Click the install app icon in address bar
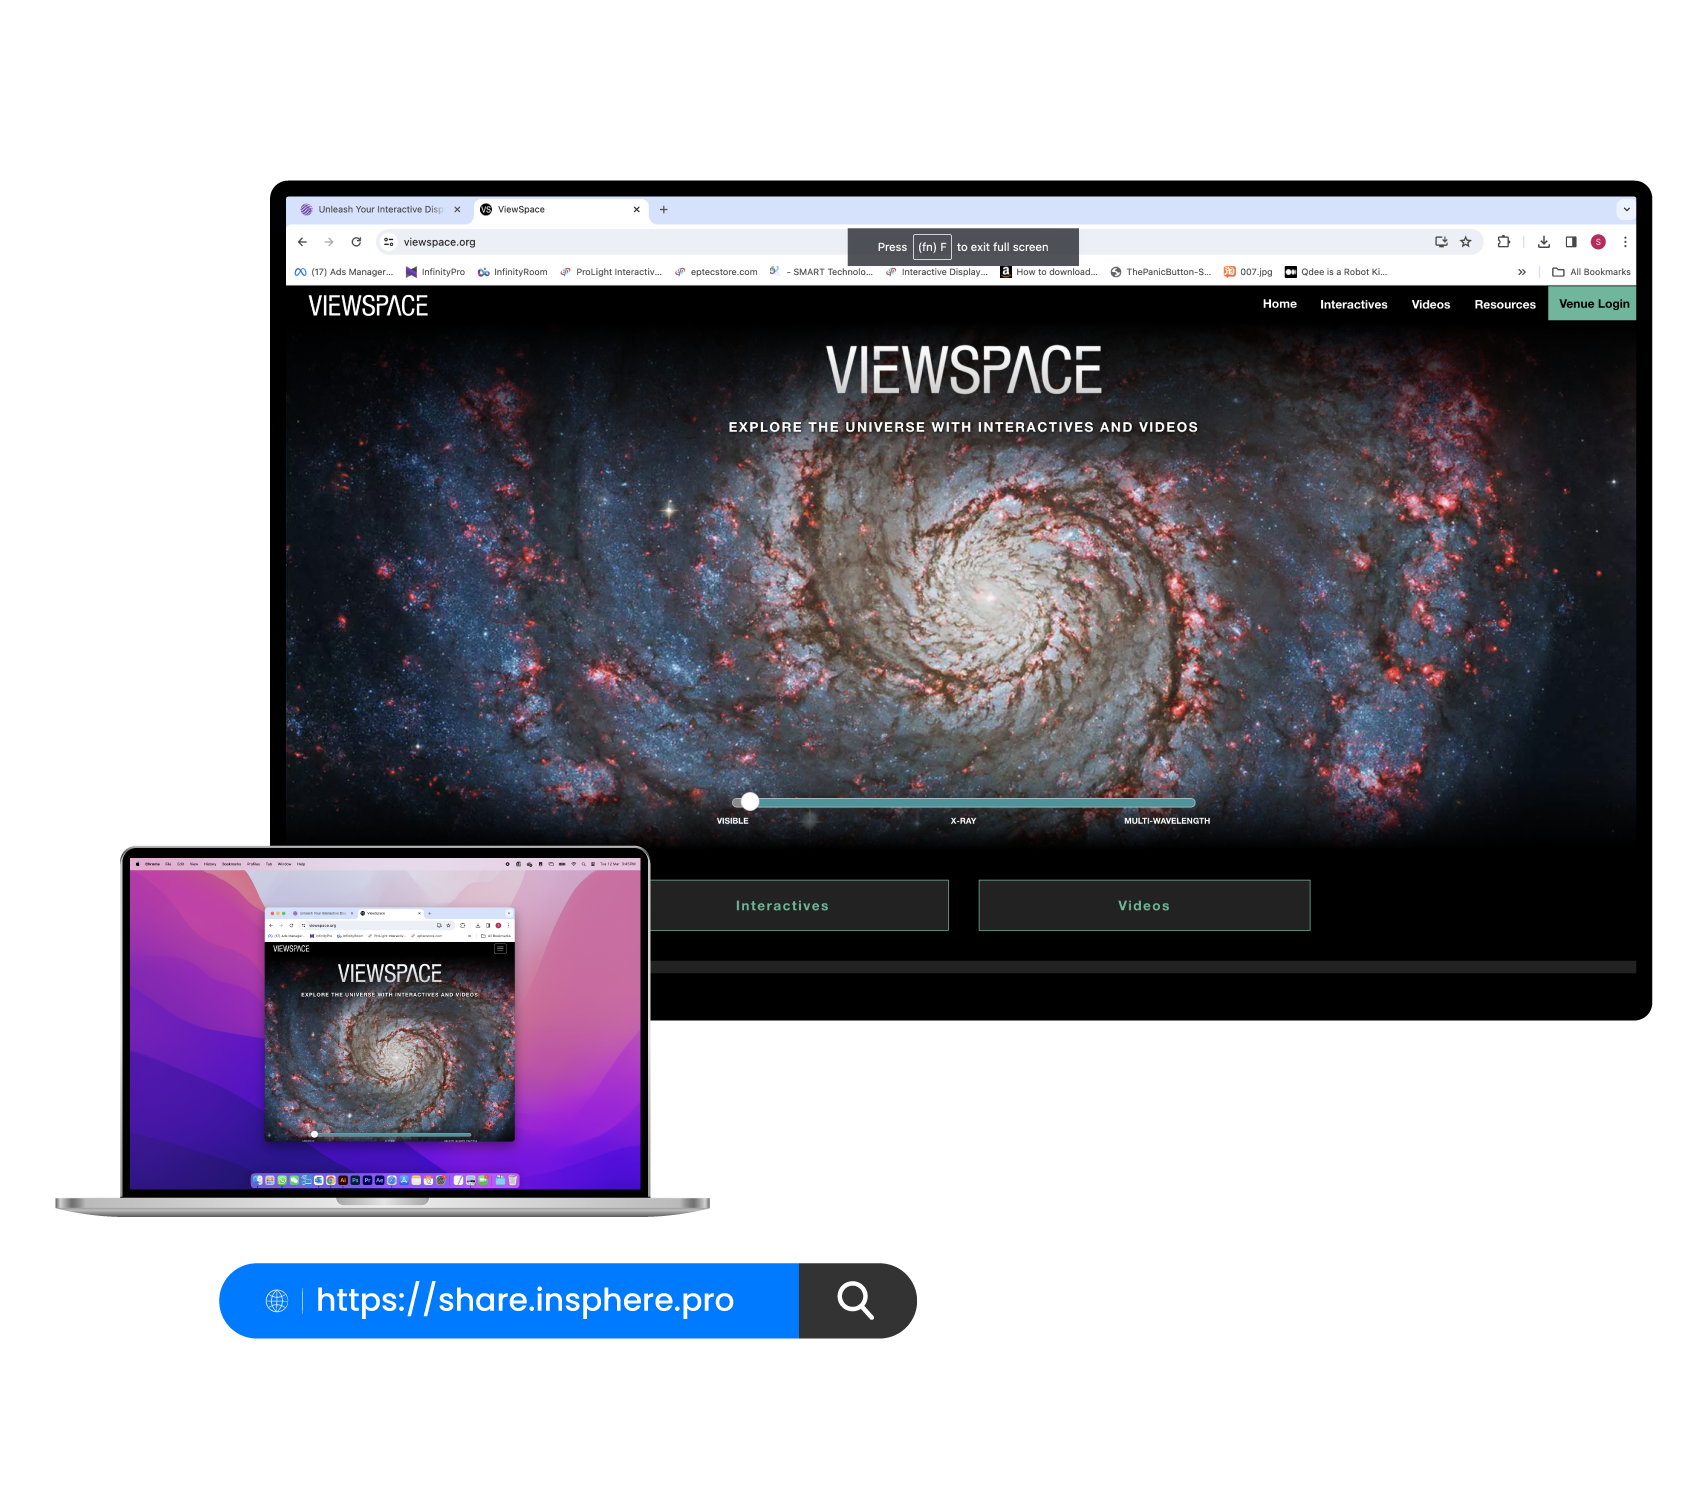The width and height of the screenshot is (1700, 1500). 1441,242
